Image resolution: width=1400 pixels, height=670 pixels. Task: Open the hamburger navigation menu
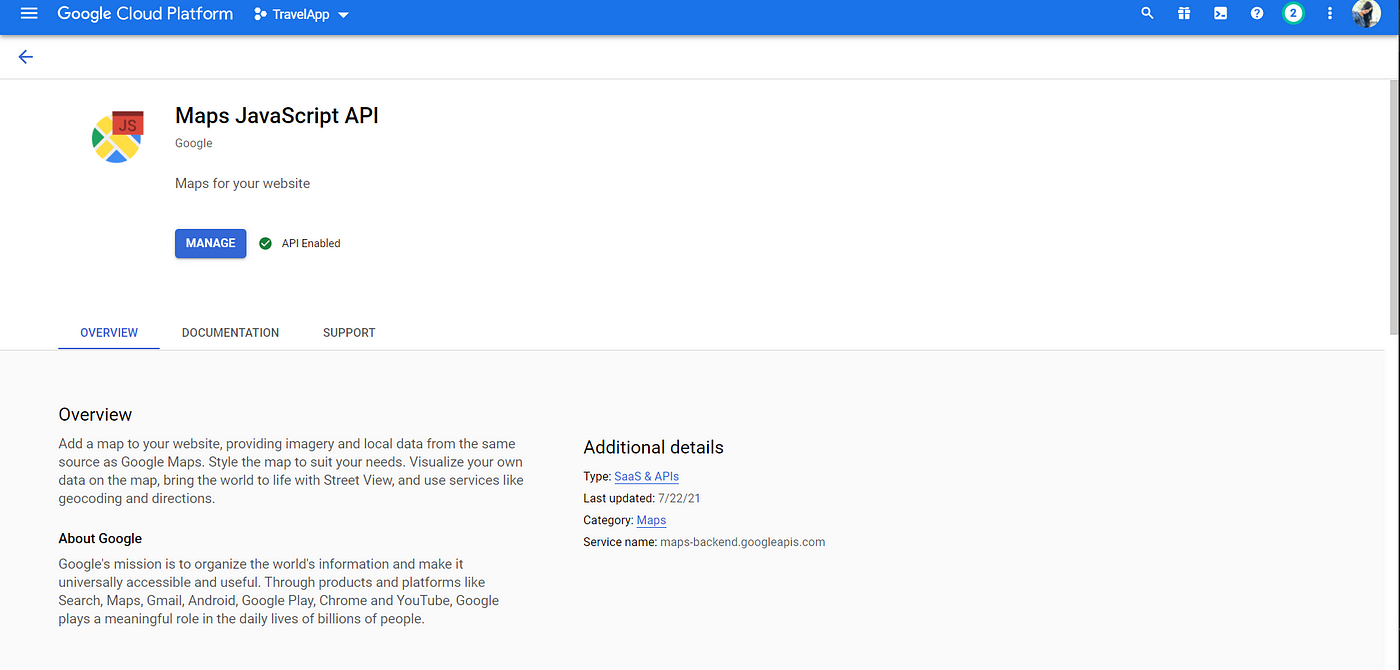point(28,14)
